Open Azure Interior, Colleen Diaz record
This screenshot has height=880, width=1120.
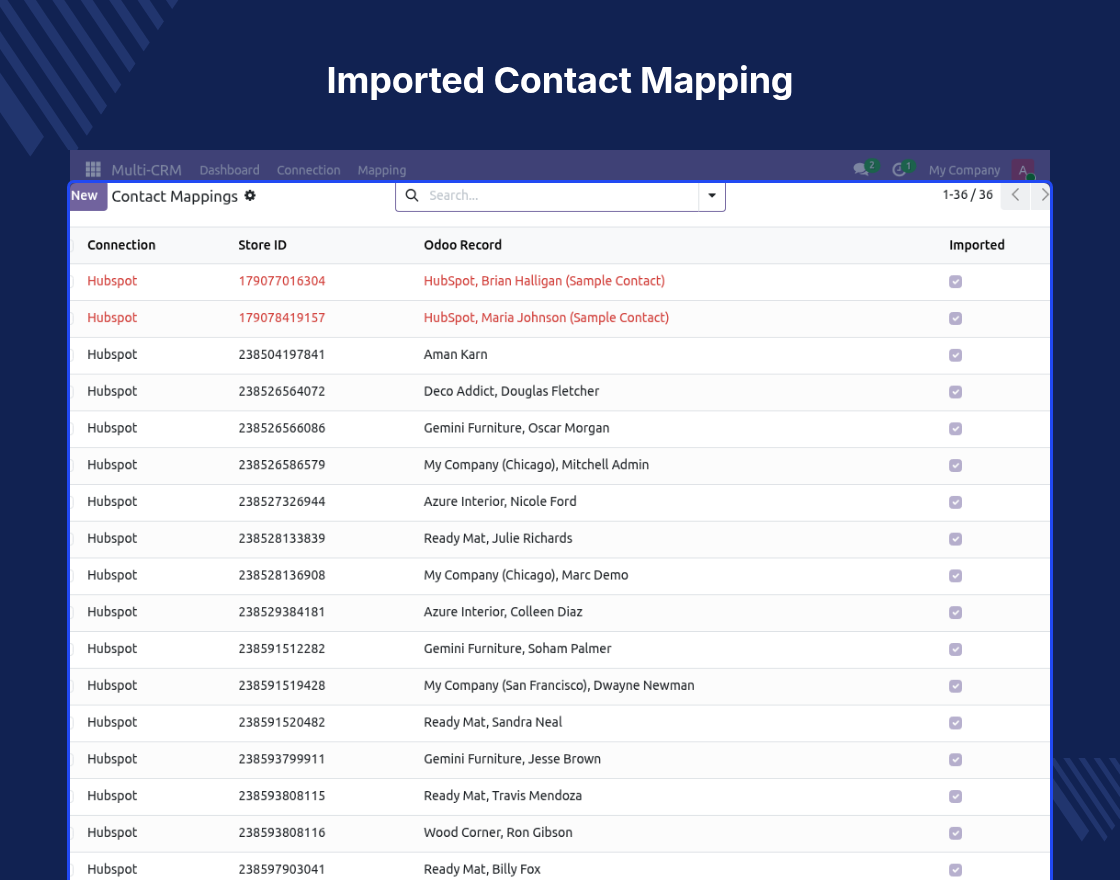pos(503,612)
